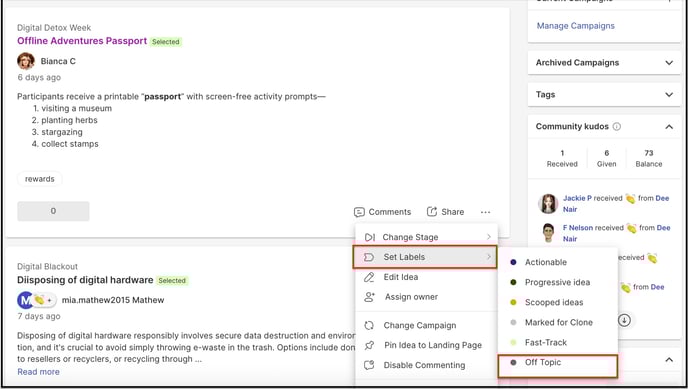Open Manage Campaigns link
Image resolution: width=688 pixels, height=389 pixels.
coord(576,26)
